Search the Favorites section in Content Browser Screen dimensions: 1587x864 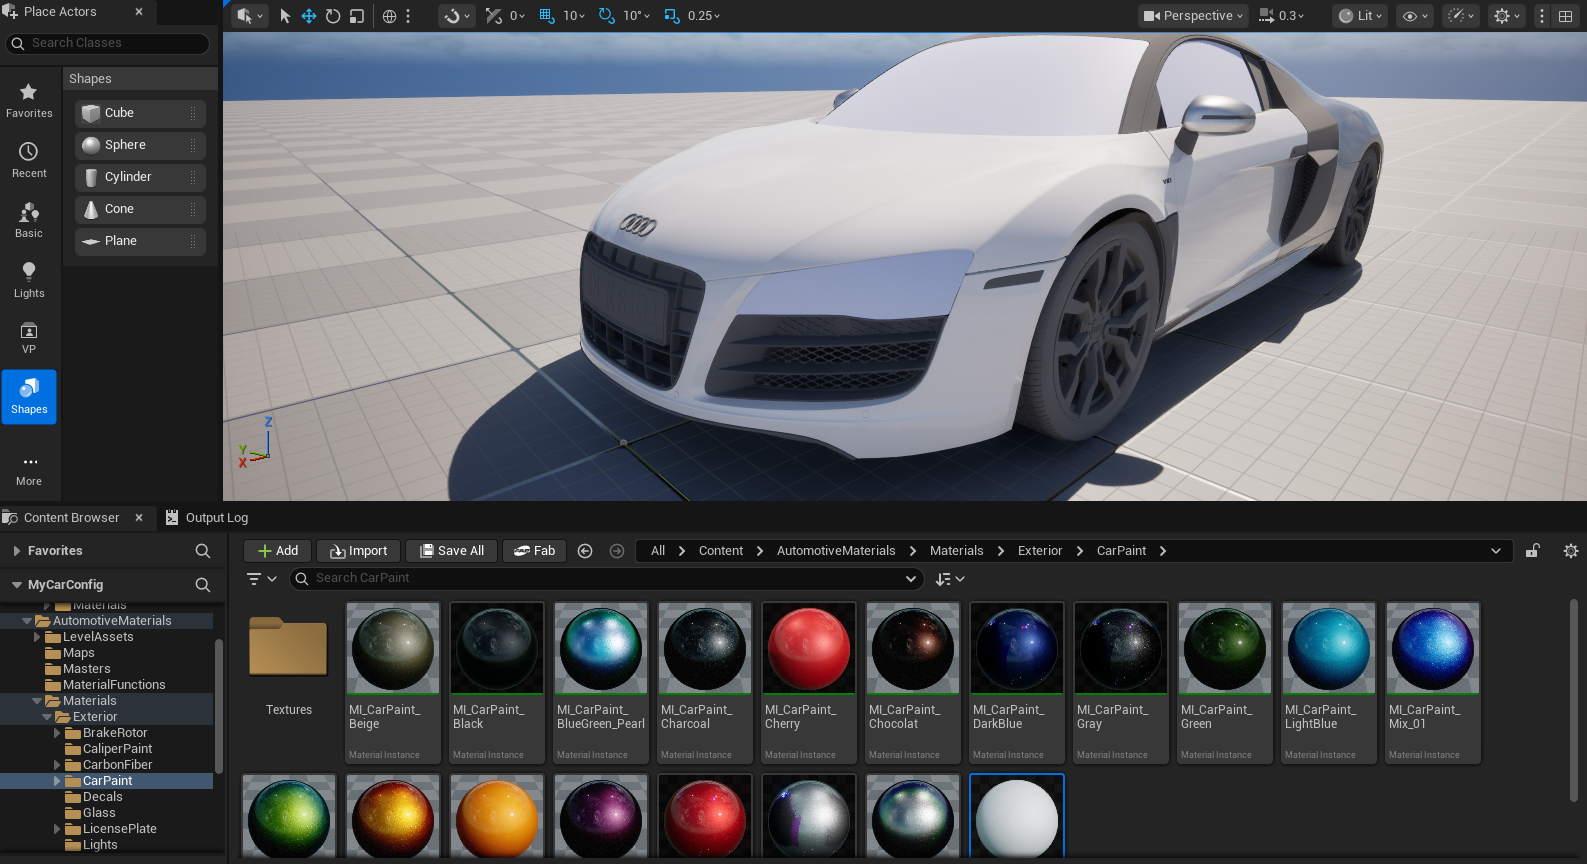pyautogui.click(x=203, y=551)
